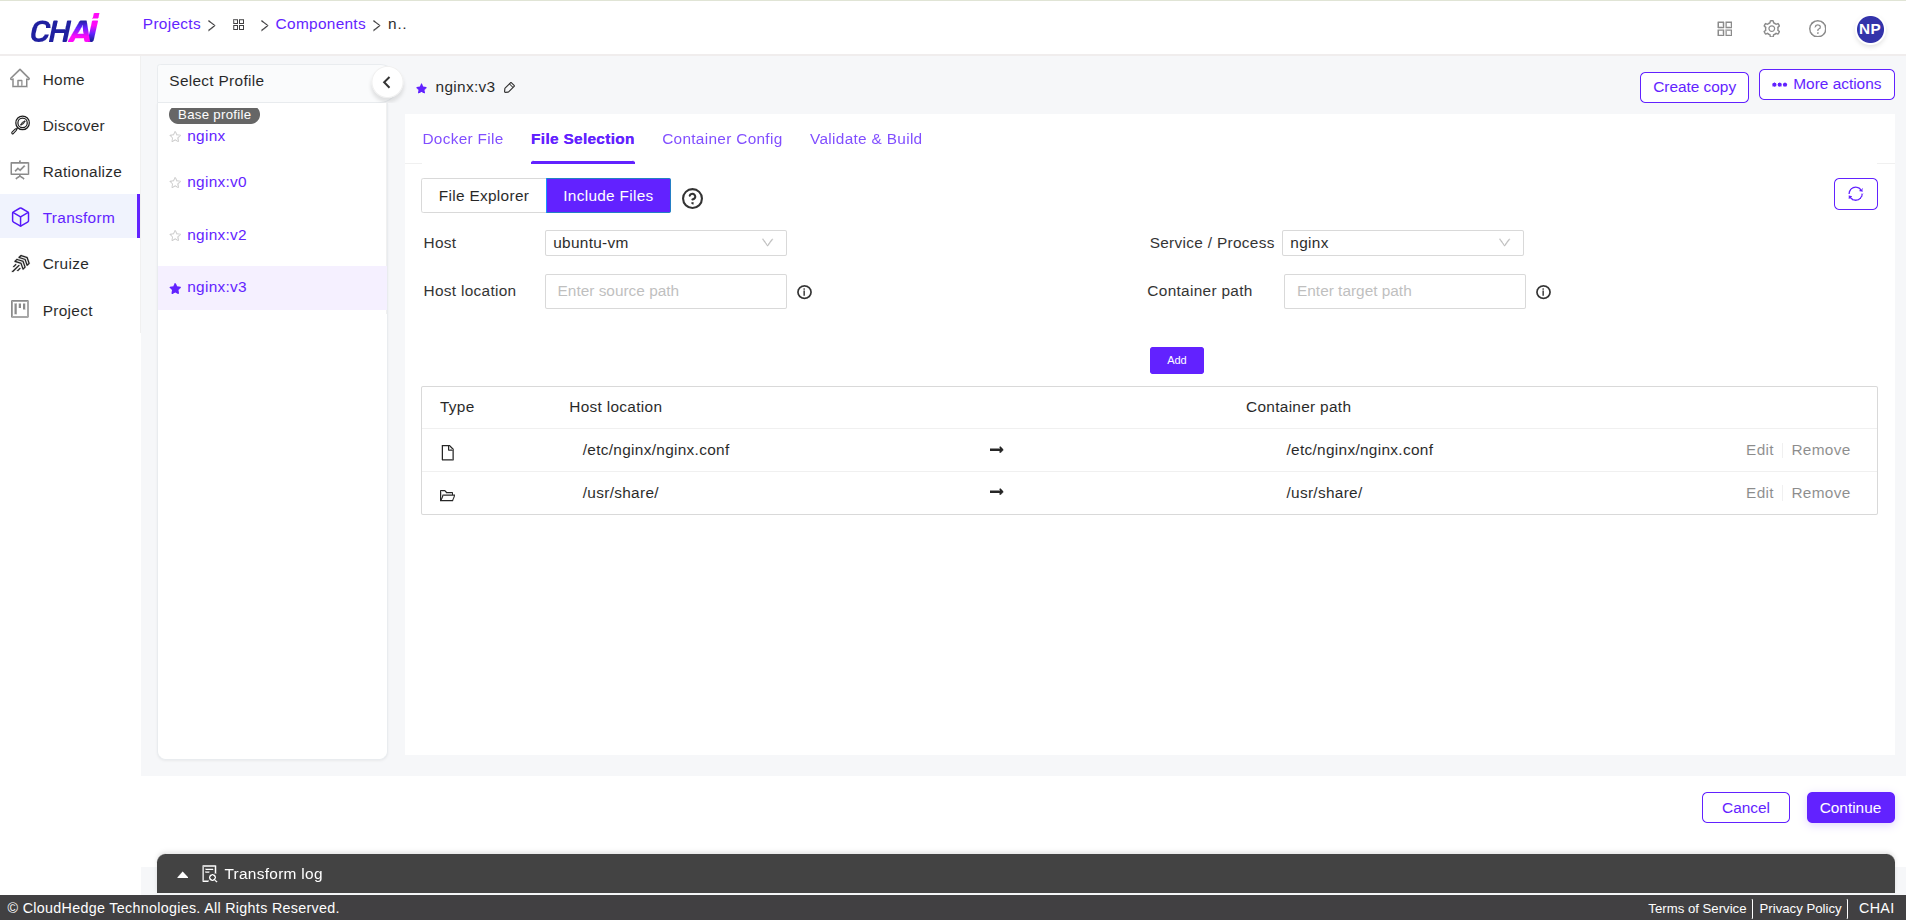Switch to the Container Config tab
1906x920 pixels.
(722, 139)
